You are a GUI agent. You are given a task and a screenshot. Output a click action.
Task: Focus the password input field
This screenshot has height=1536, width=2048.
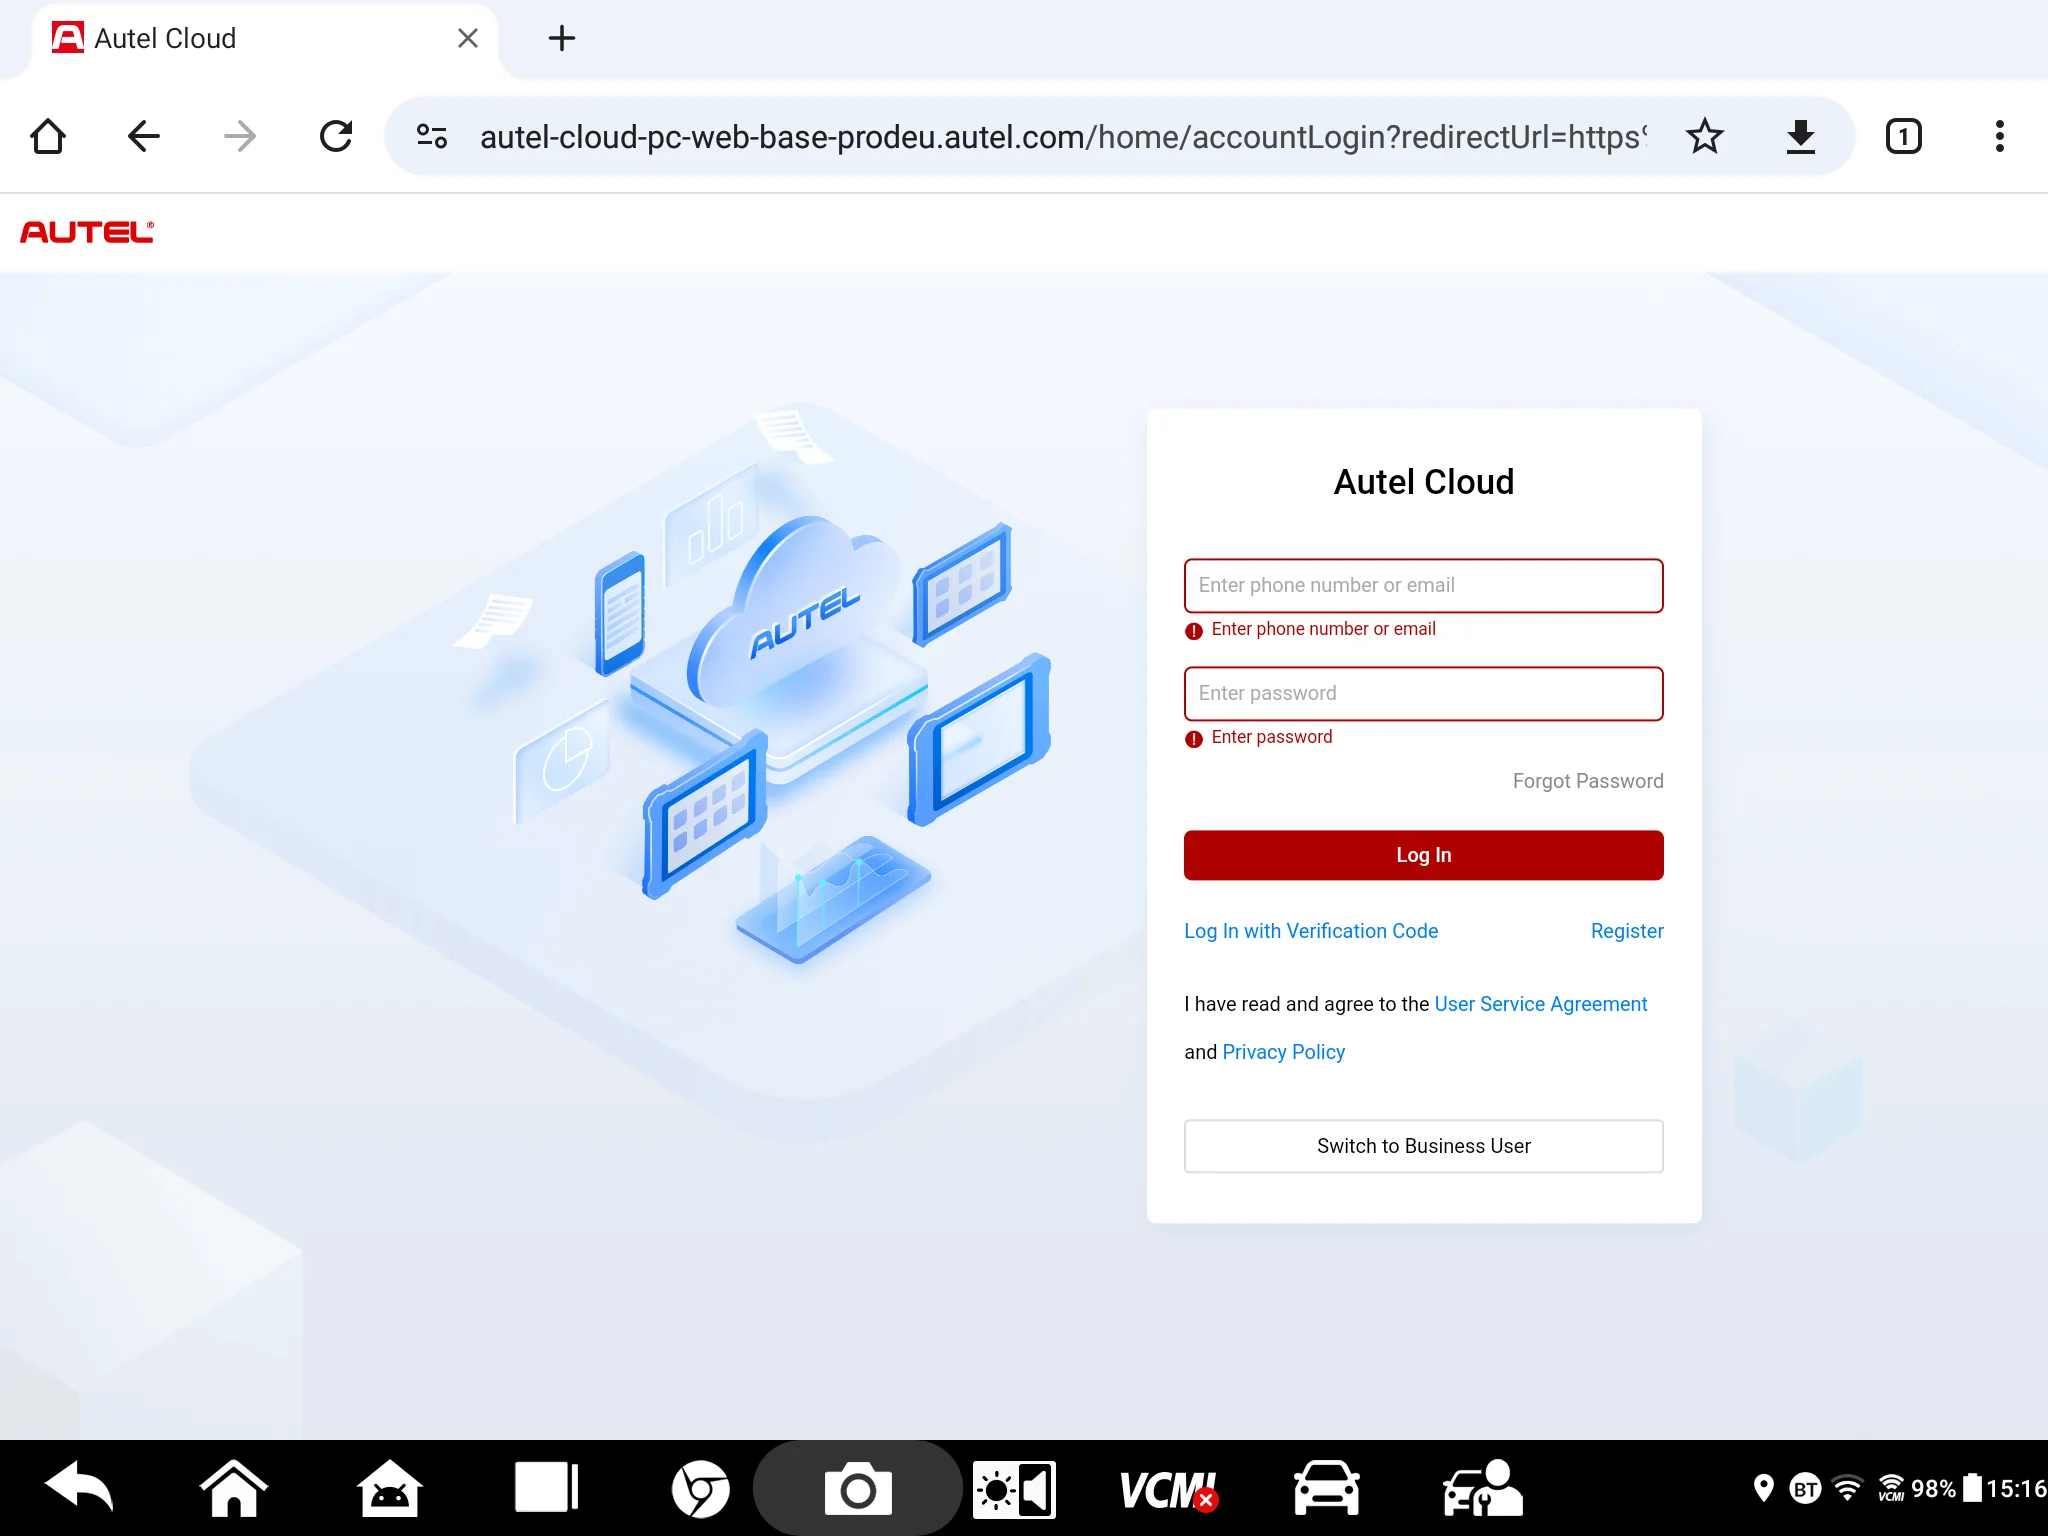tap(1423, 693)
